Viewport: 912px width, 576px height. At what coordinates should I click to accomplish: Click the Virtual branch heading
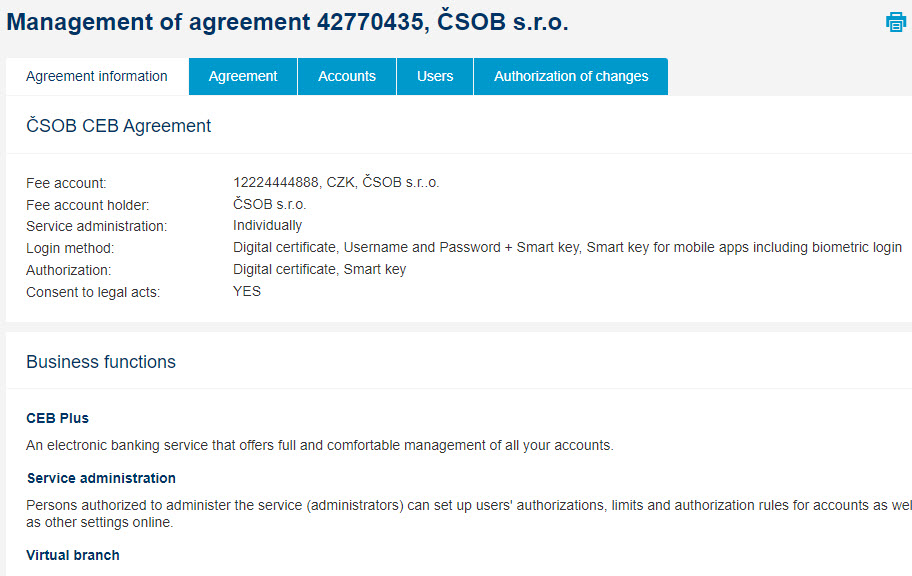click(73, 555)
